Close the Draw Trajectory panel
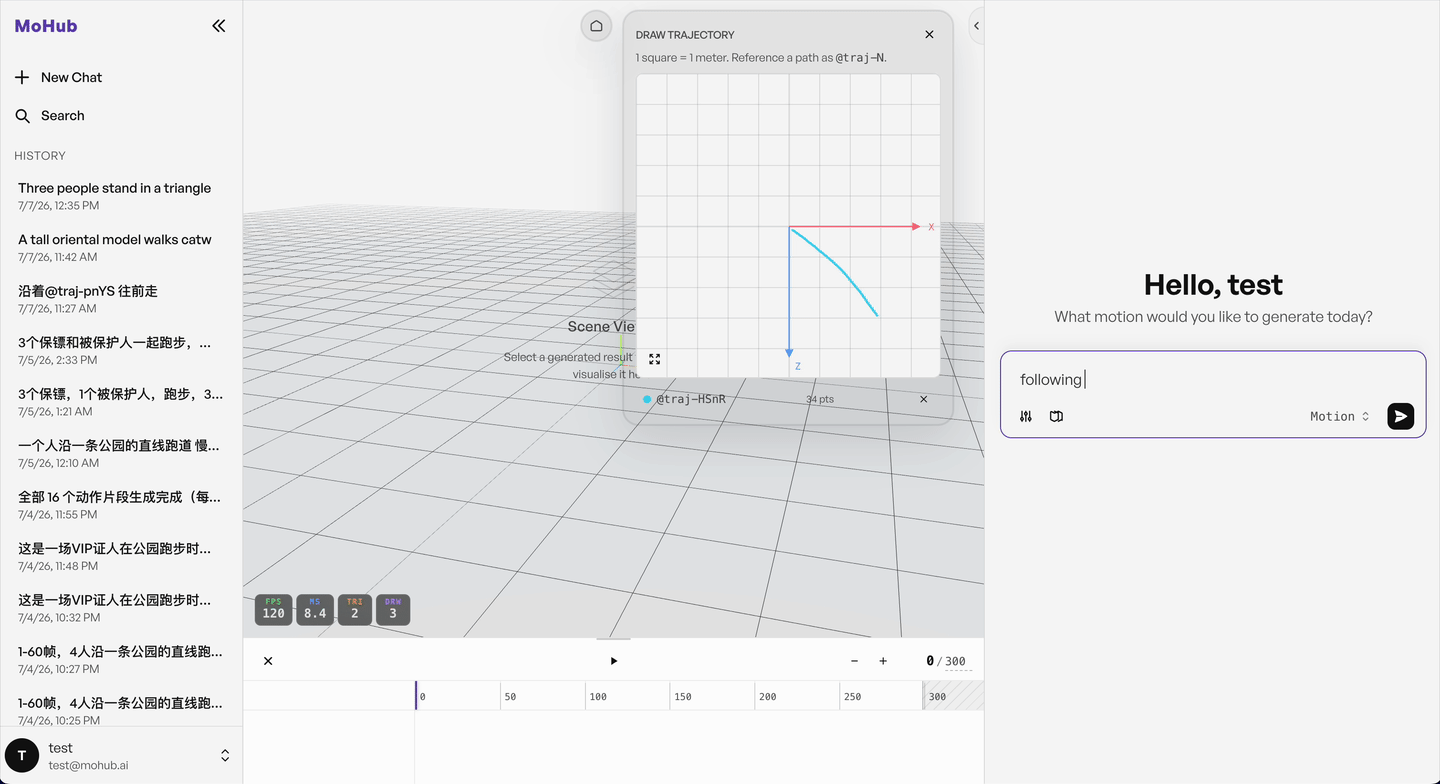Image resolution: width=1440 pixels, height=784 pixels. [x=929, y=34]
